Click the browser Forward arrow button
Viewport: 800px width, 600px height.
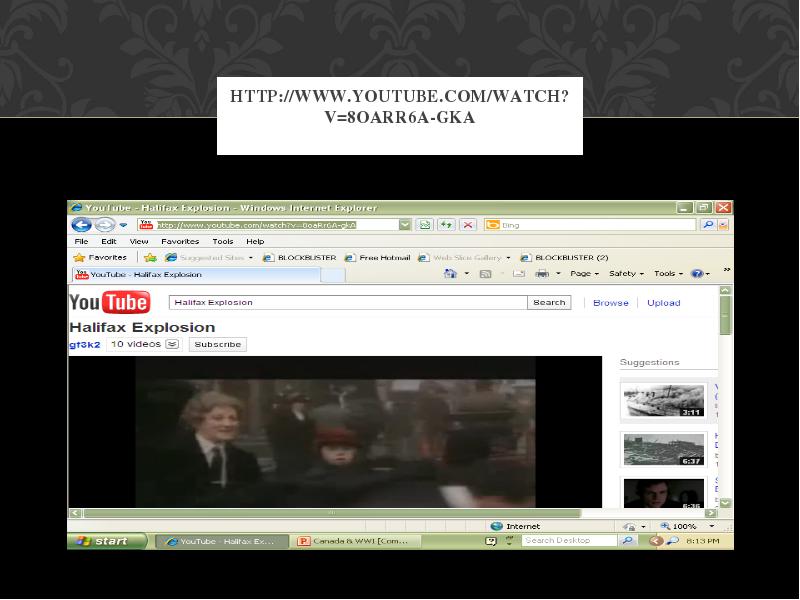(x=105, y=224)
